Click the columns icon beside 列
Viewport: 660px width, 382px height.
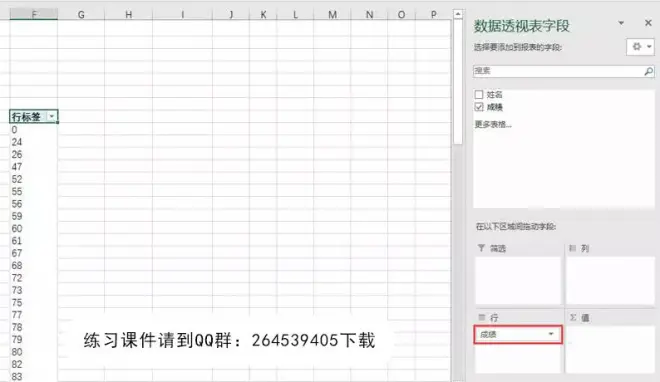click(x=572, y=248)
